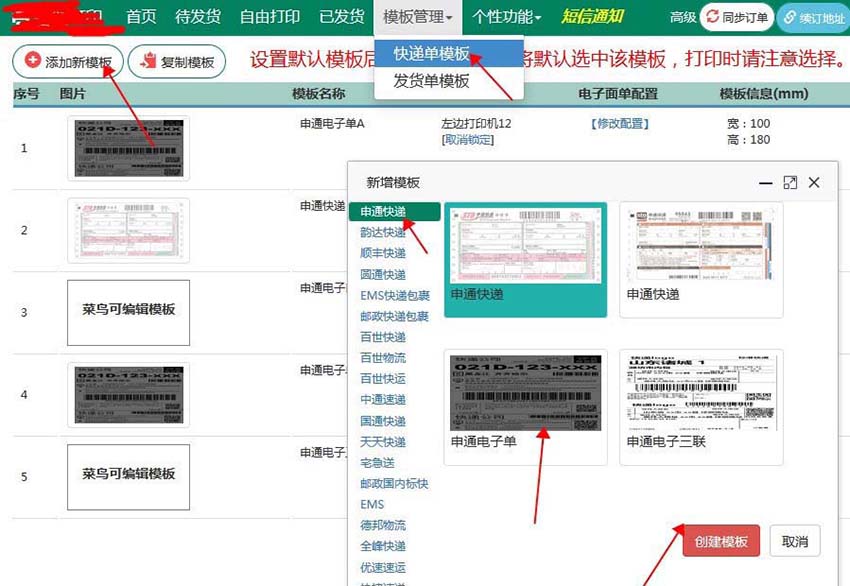
Task: Open 短信通知 in the top bar
Action: [592, 17]
